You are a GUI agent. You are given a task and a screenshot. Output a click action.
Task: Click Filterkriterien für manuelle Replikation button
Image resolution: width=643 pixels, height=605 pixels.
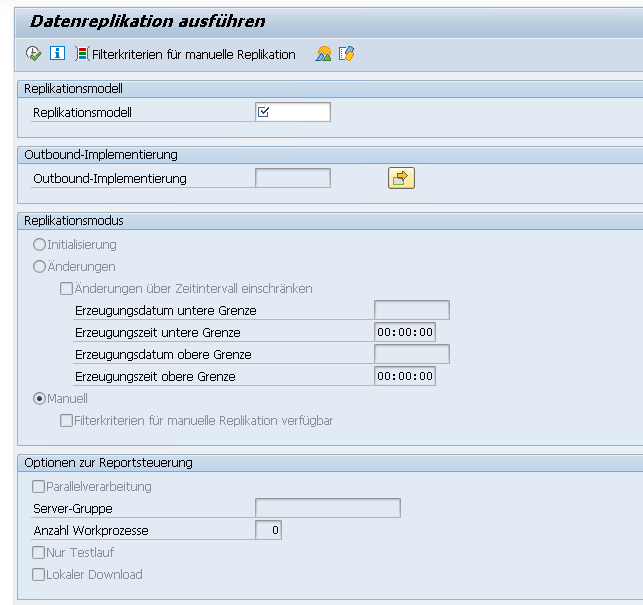[x=186, y=54]
